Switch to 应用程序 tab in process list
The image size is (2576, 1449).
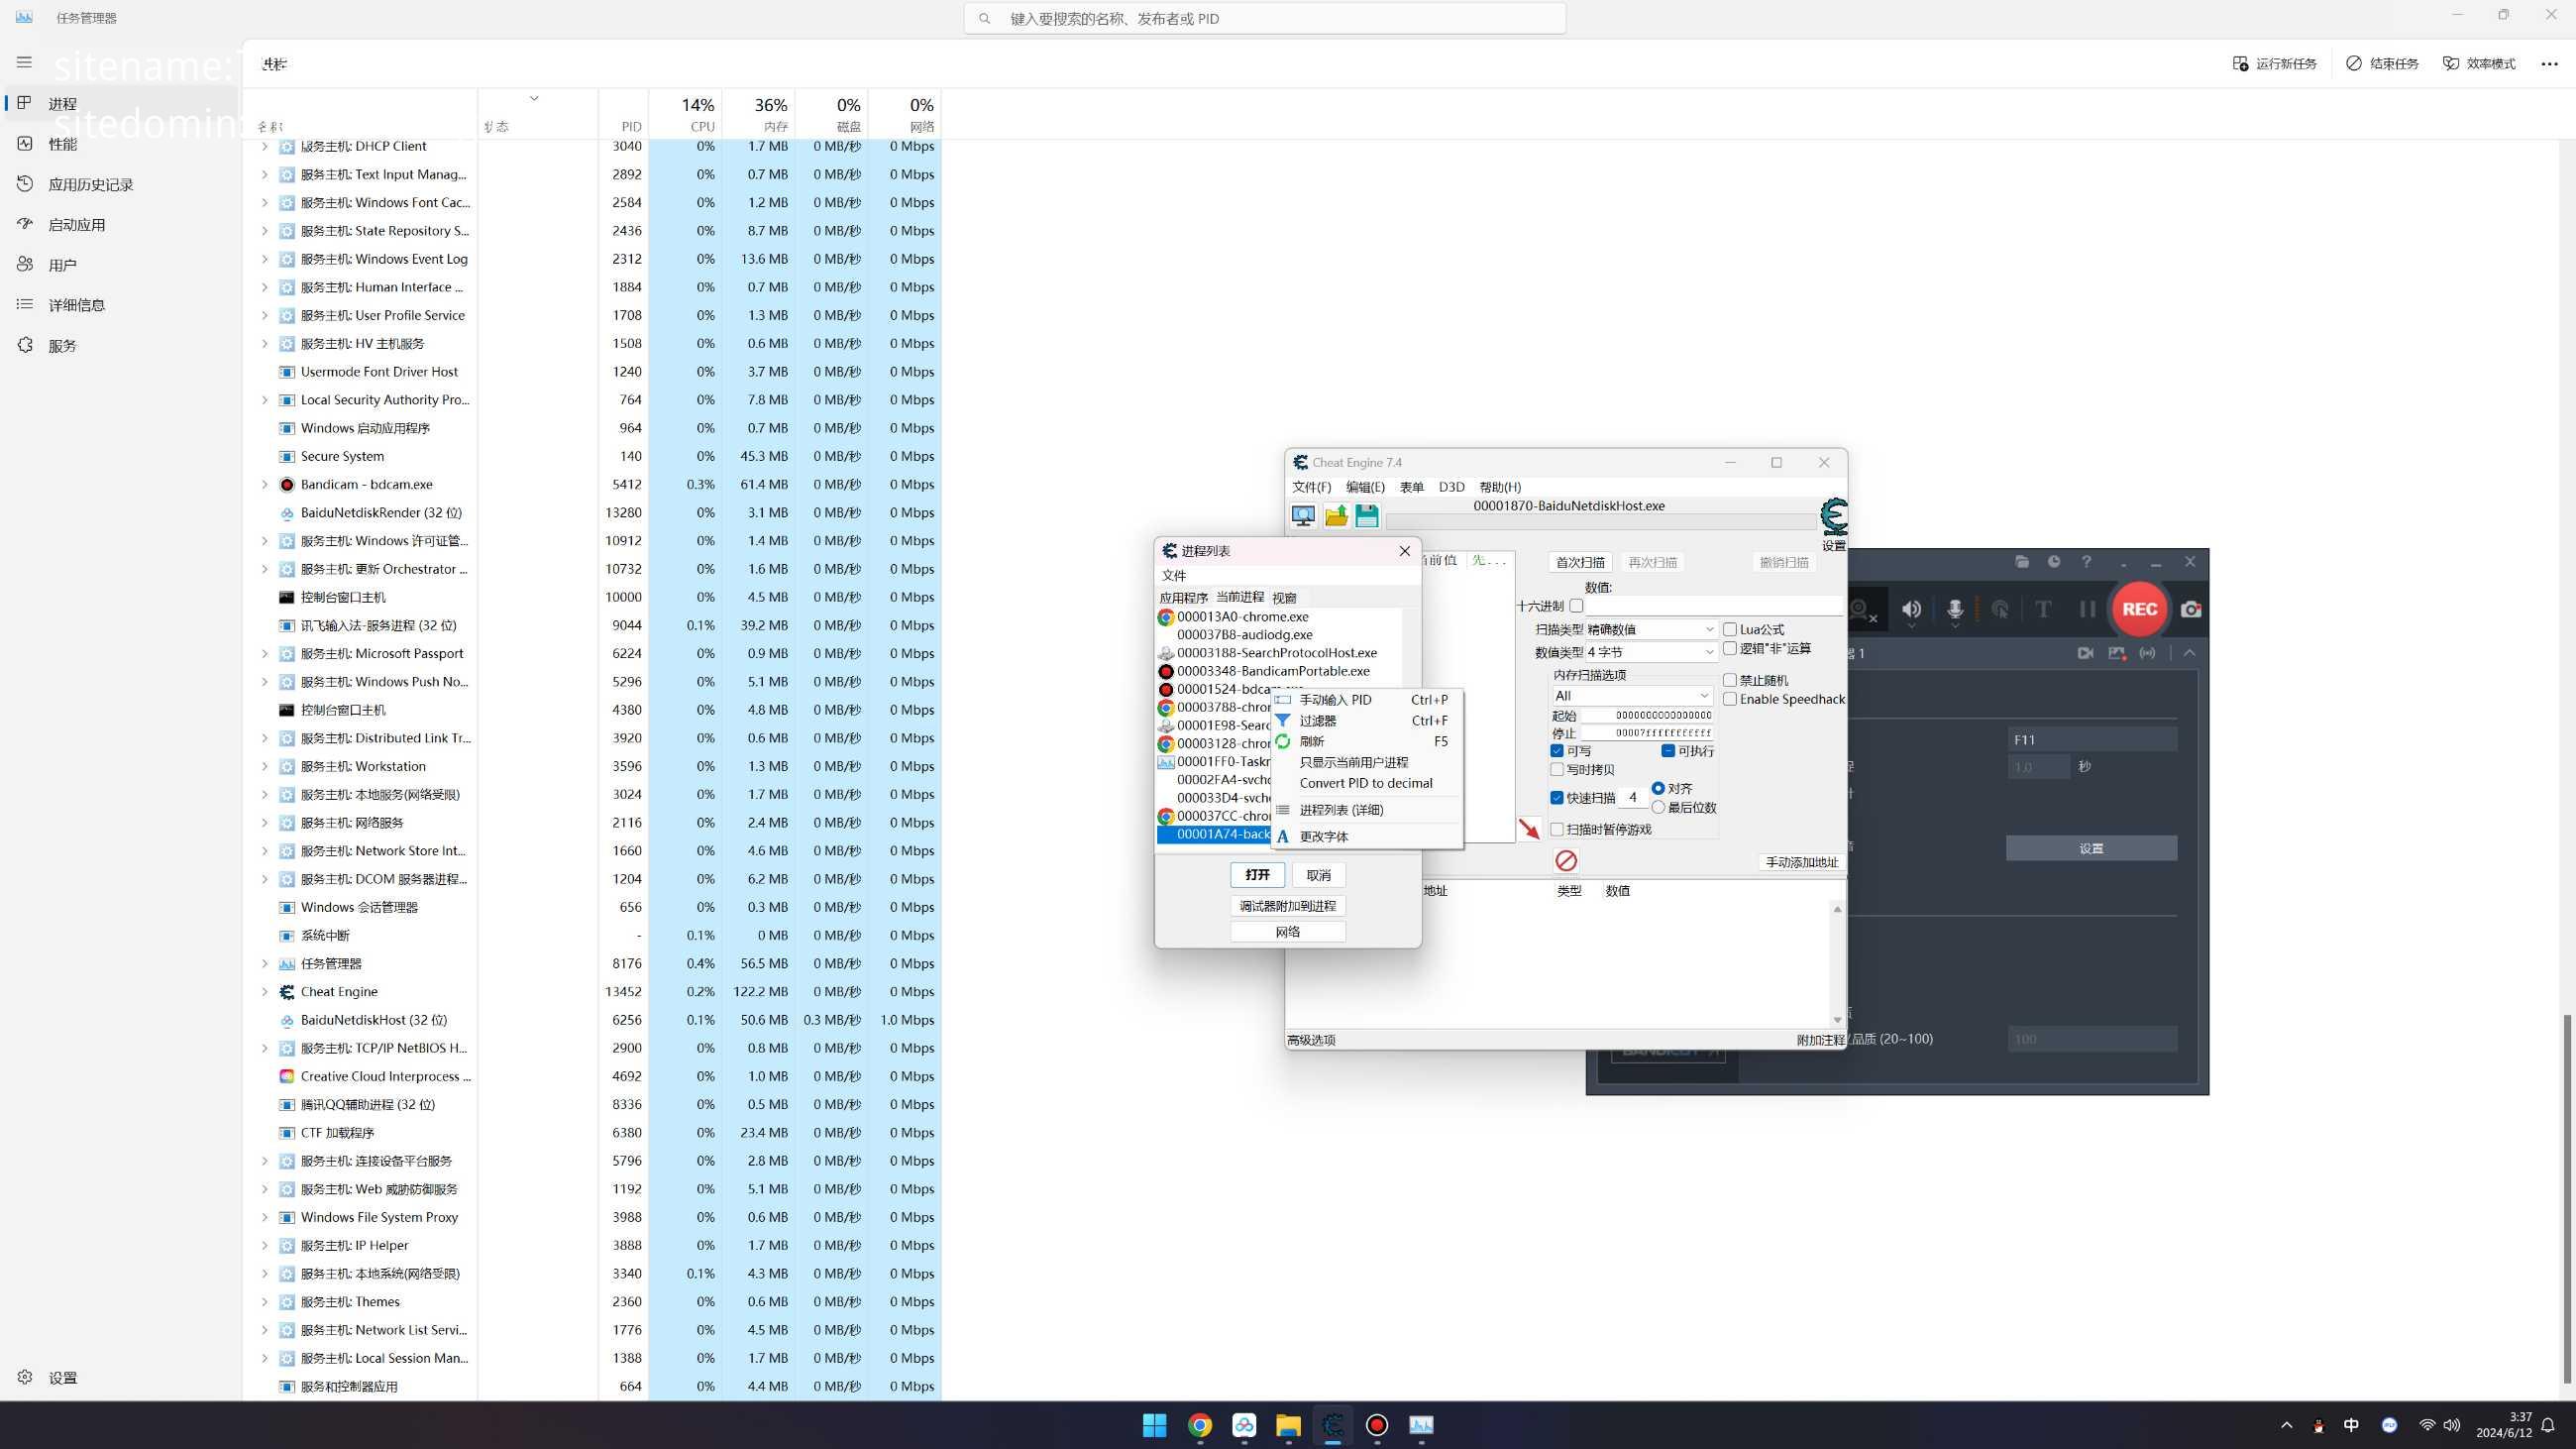(x=1183, y=598)
